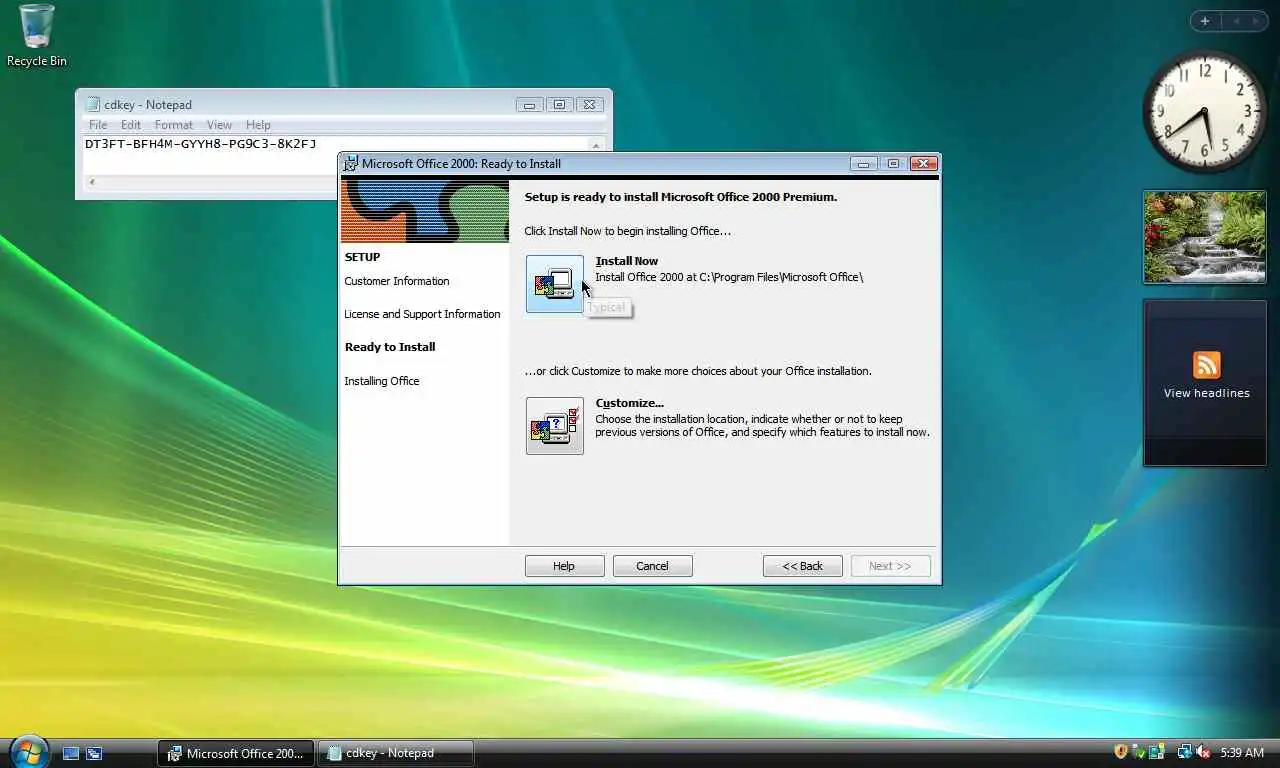Click the taskbar clock showing 5:39 AM
Viewport: 1280px width, 768px height.
1242,752
